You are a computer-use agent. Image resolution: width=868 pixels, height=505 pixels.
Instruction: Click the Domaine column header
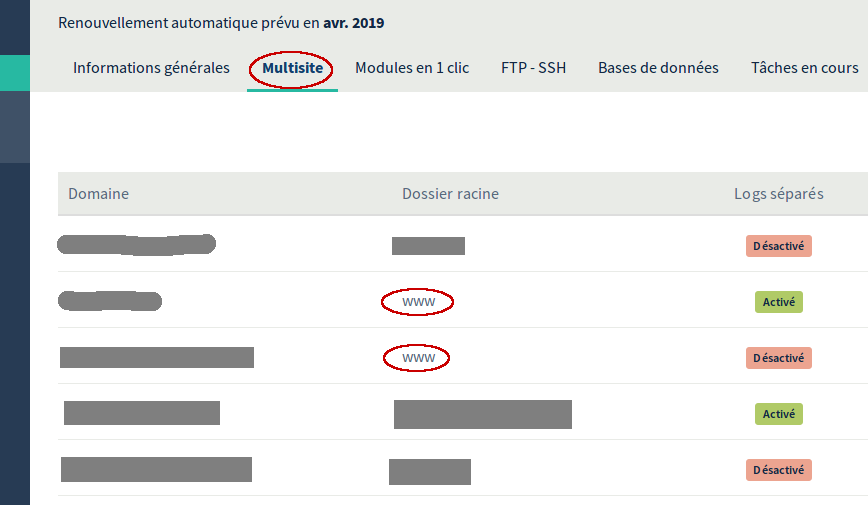98,193
